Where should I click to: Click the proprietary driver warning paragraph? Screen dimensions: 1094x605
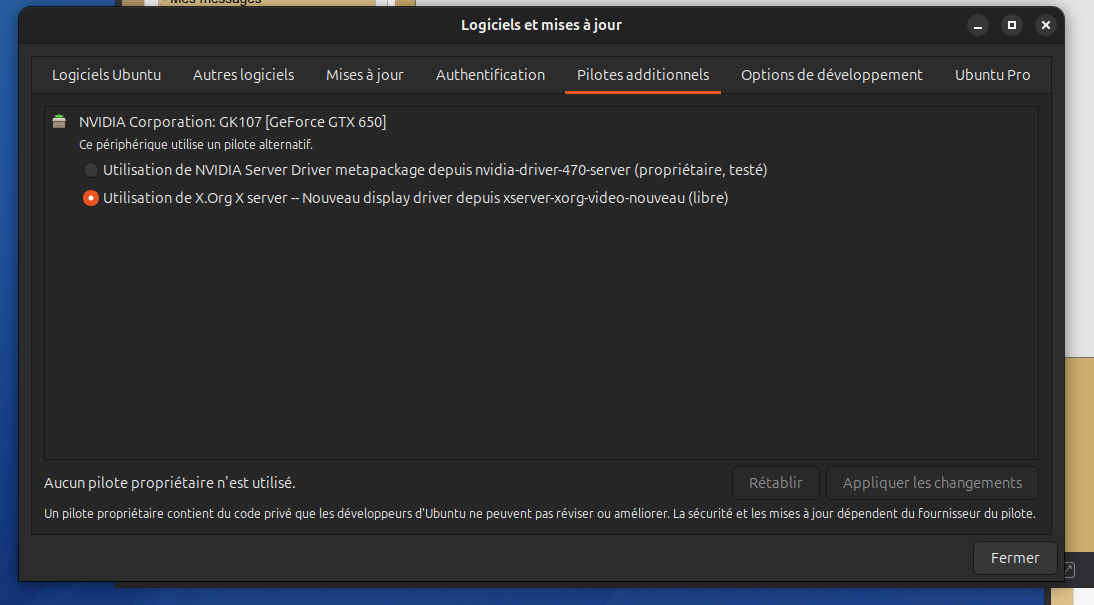pyautogui.click(x=539, y=514)
